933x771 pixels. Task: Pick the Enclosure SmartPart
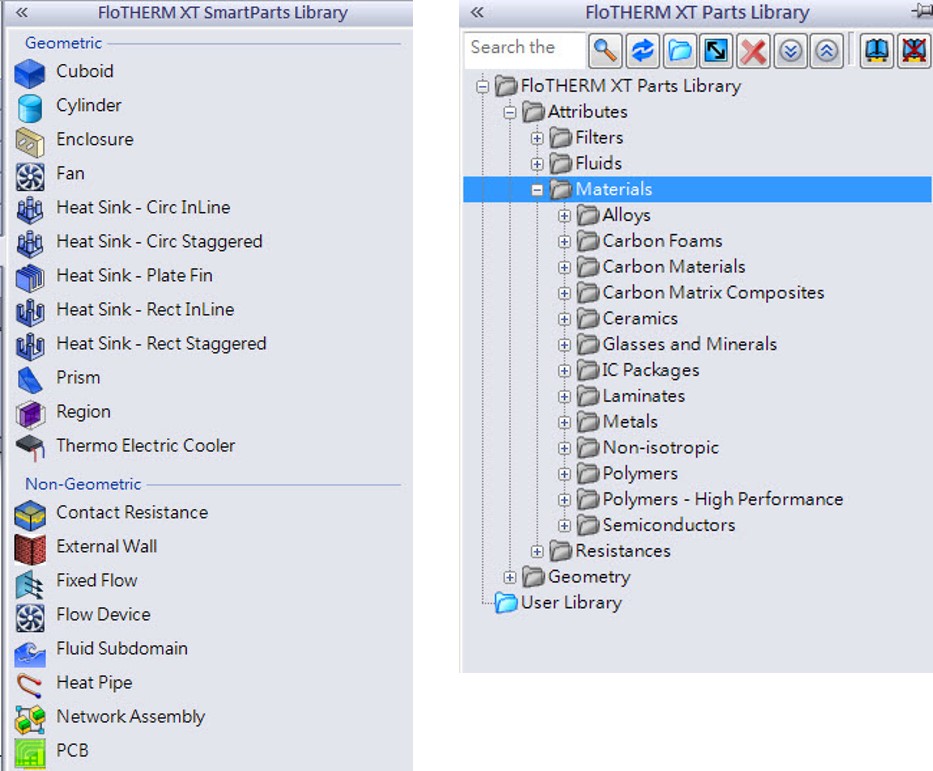tap(94, 140)
